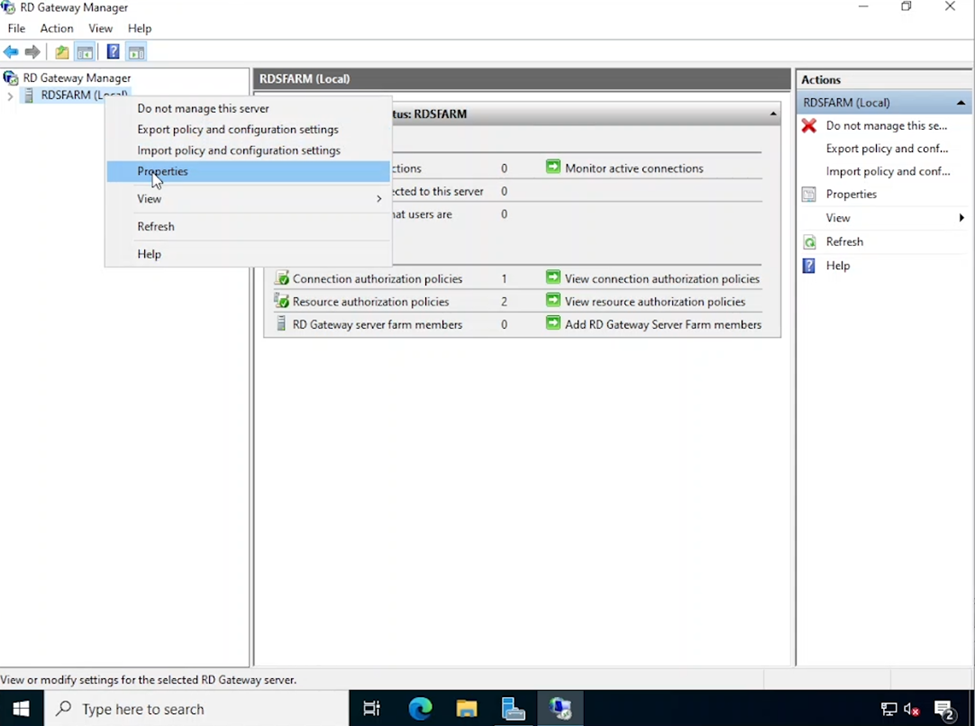This screenshot has height=726, width=975.
Task: Click the Forward arrow toolbar icon
Action: click(x=33, y=52)
